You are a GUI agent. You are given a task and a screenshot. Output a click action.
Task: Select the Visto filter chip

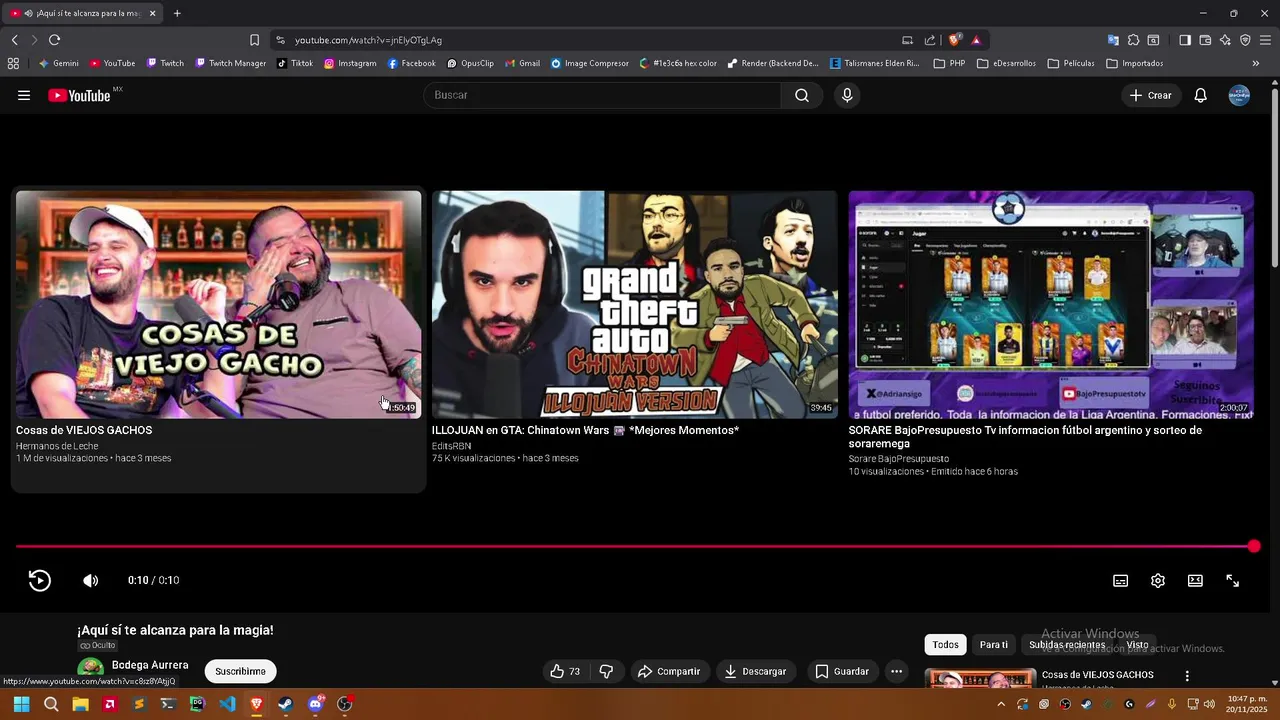[1138, 645]
